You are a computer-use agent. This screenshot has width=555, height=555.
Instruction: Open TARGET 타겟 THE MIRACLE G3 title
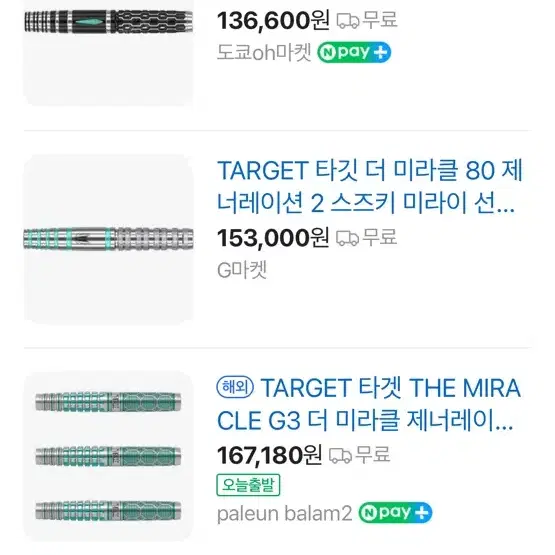[369, 404]
